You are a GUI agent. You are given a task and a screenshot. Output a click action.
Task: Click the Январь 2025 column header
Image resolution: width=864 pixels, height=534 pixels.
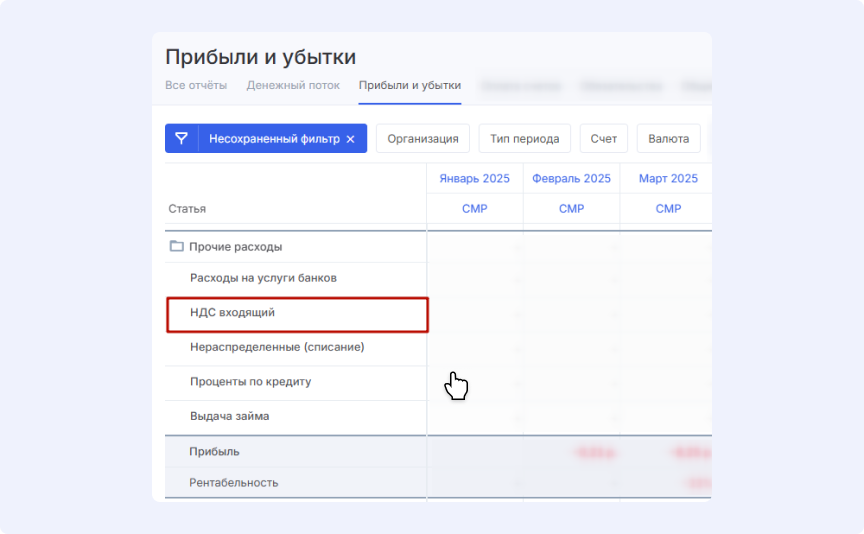coord(474,179)
